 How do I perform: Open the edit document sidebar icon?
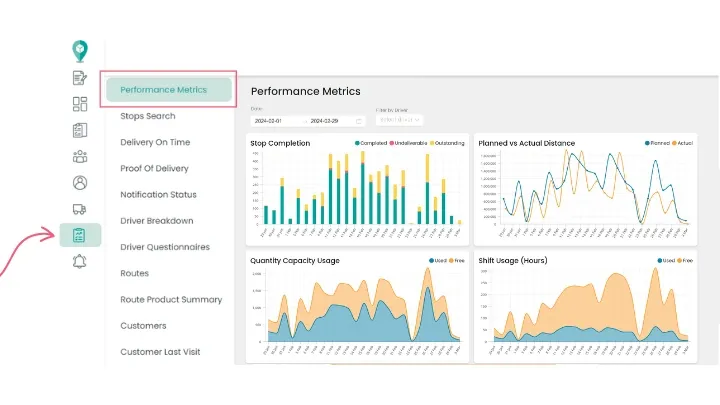click(x=80, y=78)
